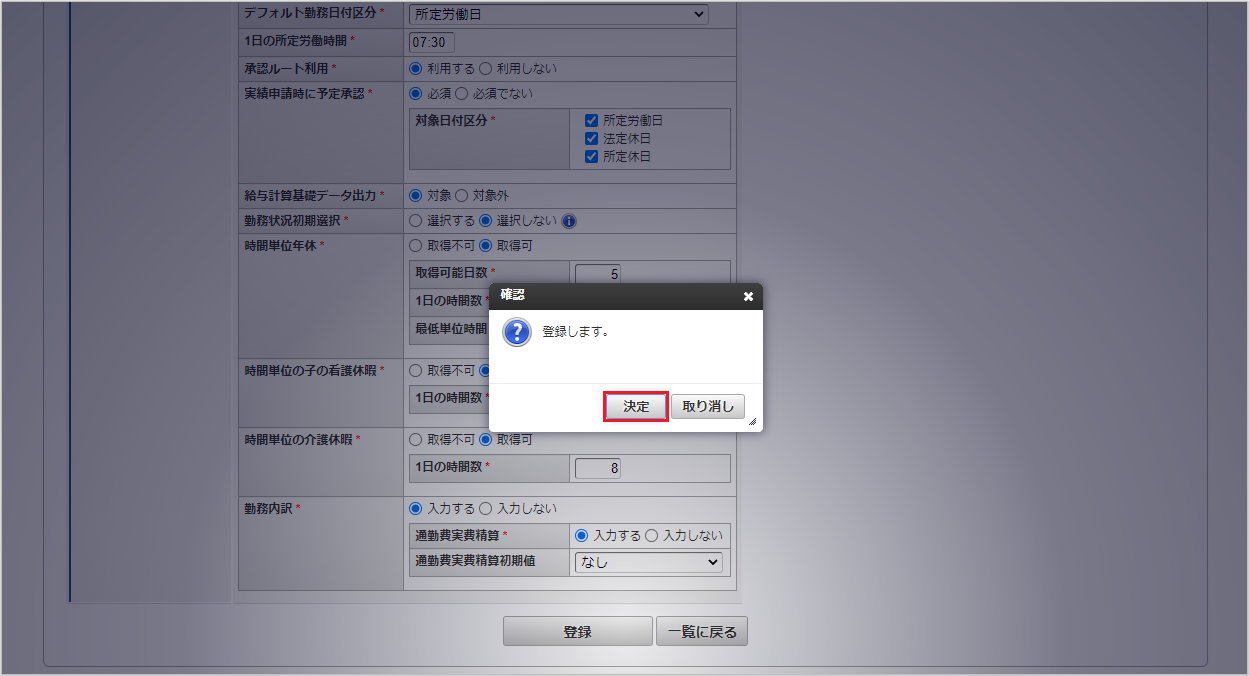
Task: Click the blue question mark dialog icon
Action: pos(517,333)
